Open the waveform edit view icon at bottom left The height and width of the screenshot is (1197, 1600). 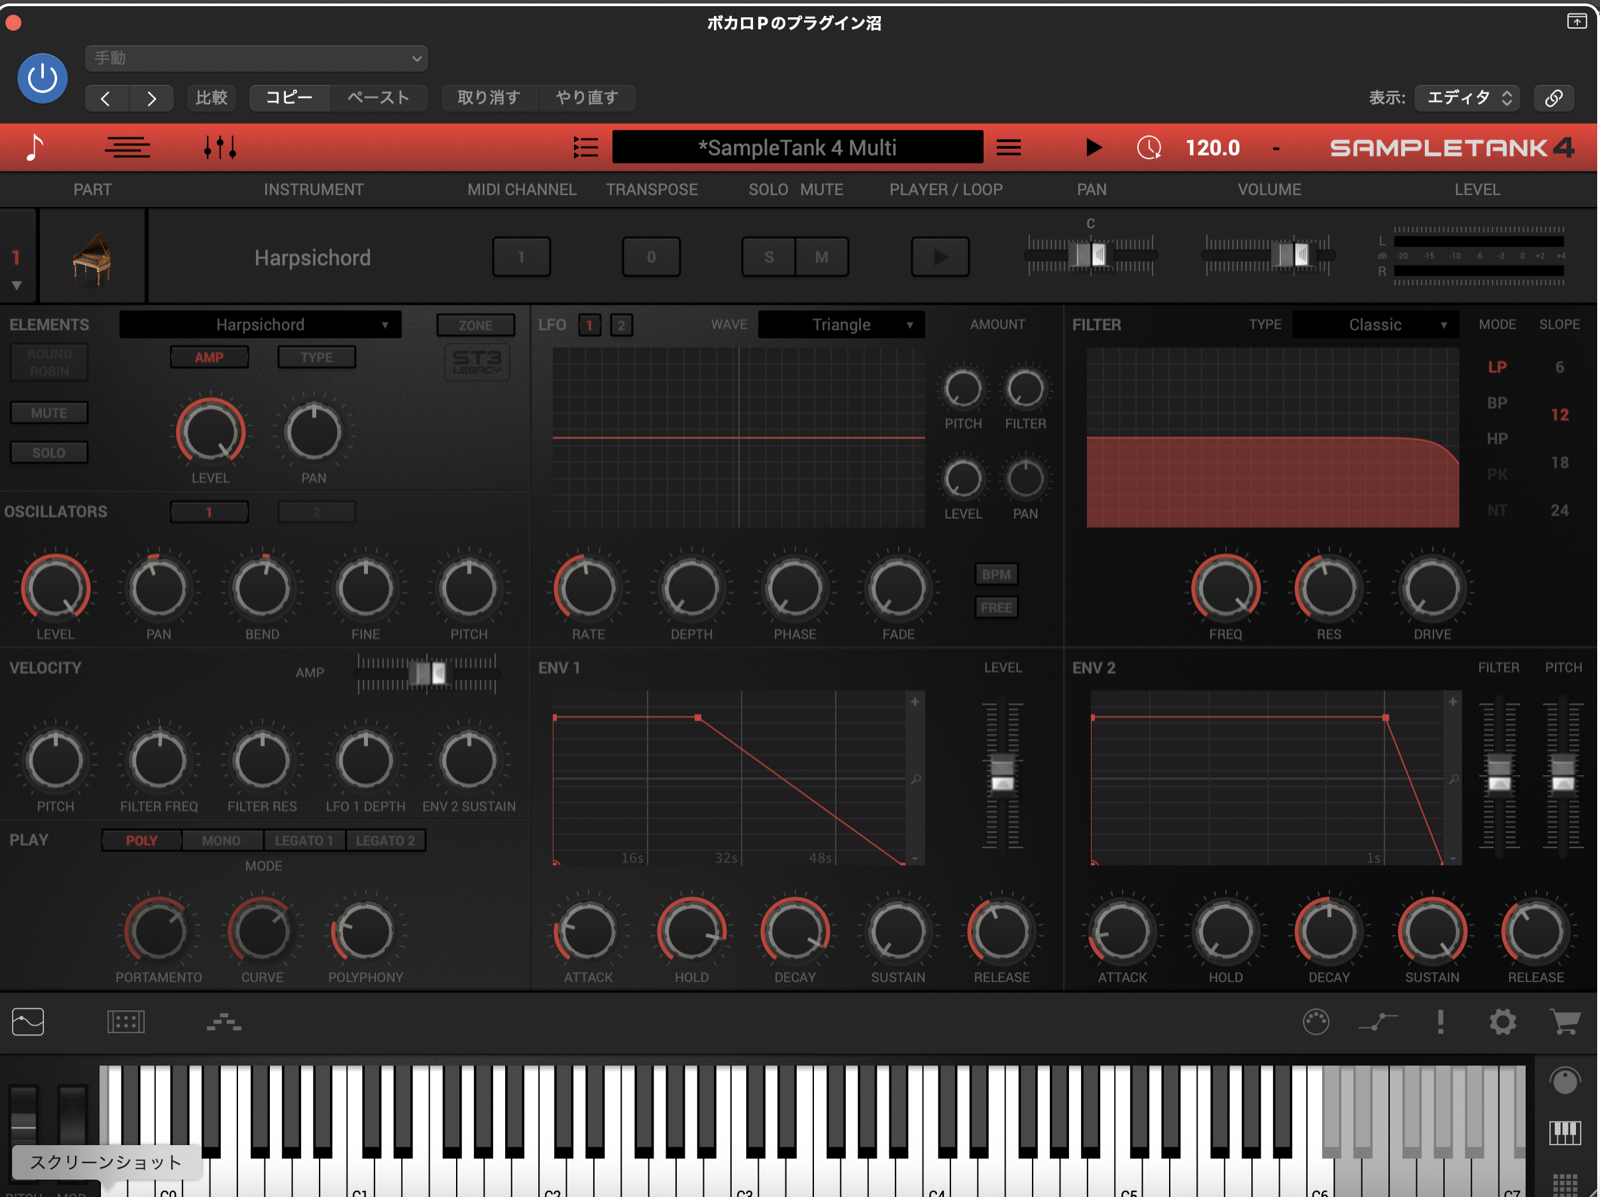[x=28, y=1022]
